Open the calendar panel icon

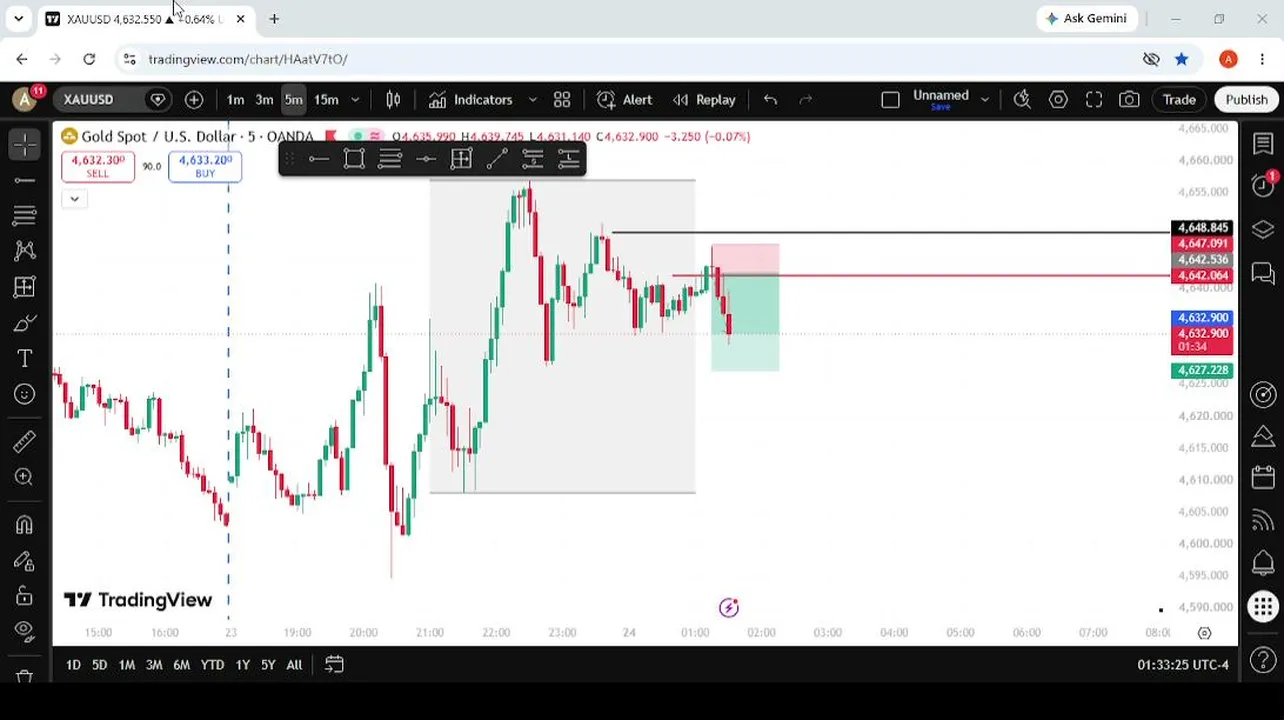(x=1263, y=478)
